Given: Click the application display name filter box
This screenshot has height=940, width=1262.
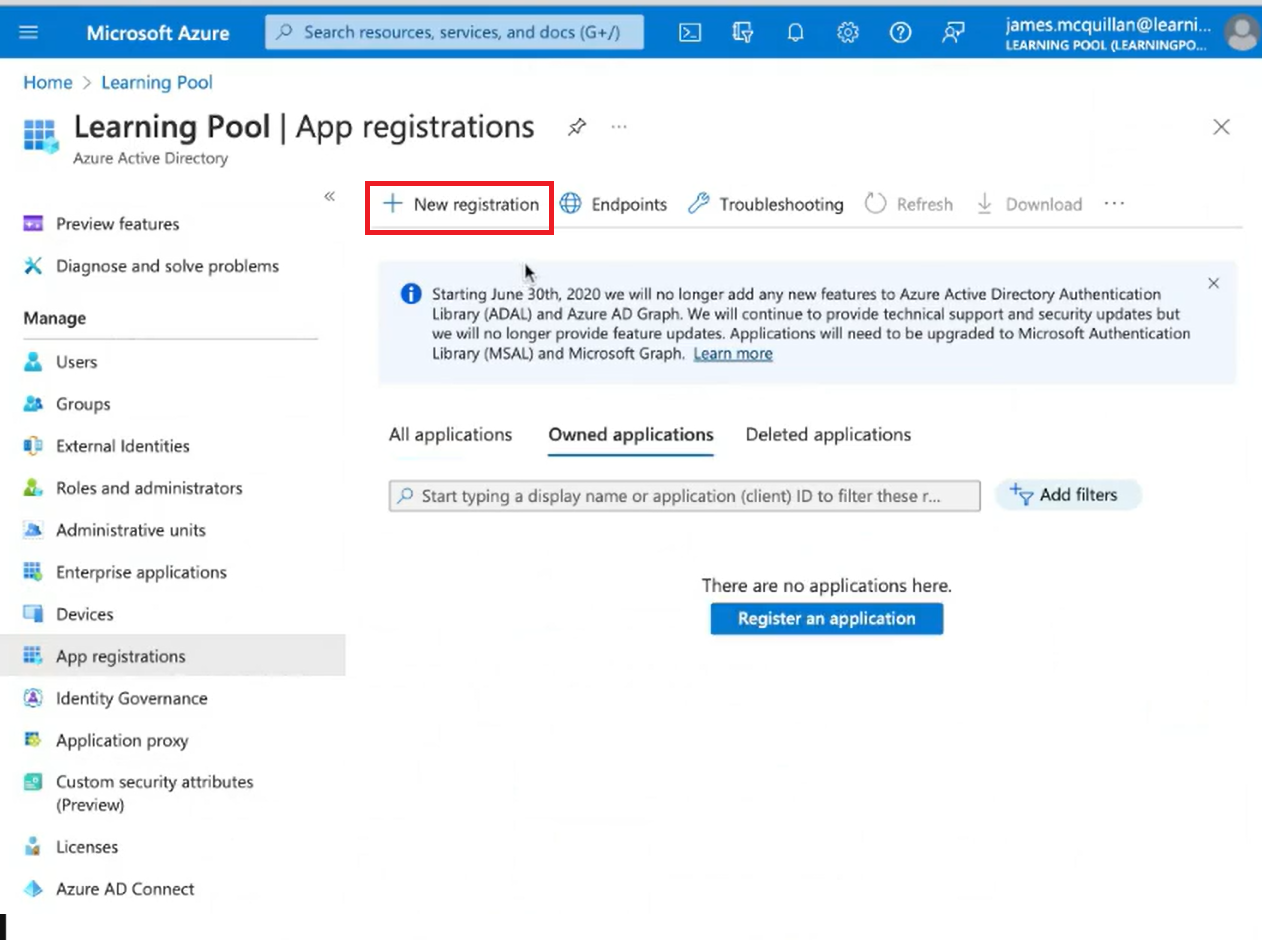Looking at the screenshot, I should [684, 495].
